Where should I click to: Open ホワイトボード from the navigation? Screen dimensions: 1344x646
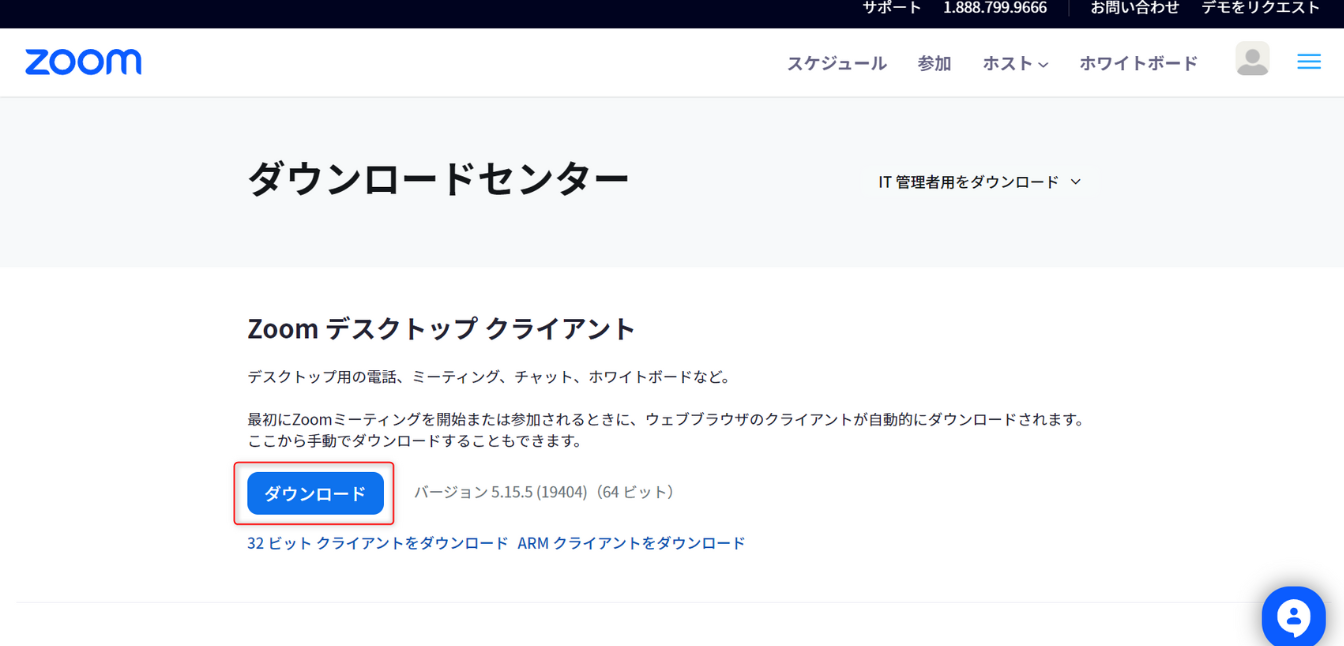click(1138, 63)
